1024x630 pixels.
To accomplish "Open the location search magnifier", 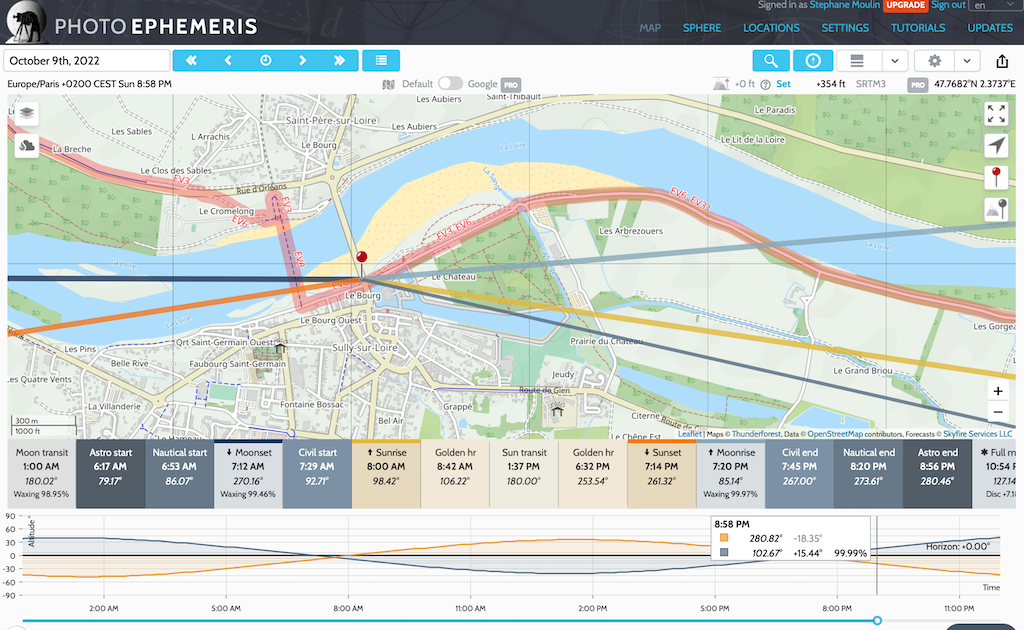I will click(x=771, y=61).
